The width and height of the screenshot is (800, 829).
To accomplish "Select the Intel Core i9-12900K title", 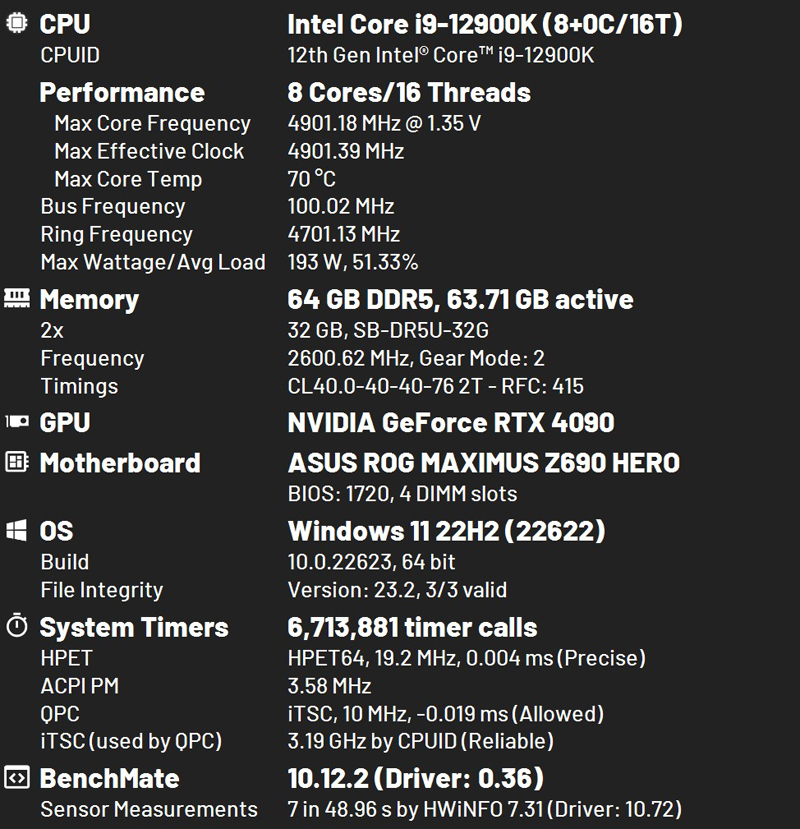I will click(x=485, y=24).
